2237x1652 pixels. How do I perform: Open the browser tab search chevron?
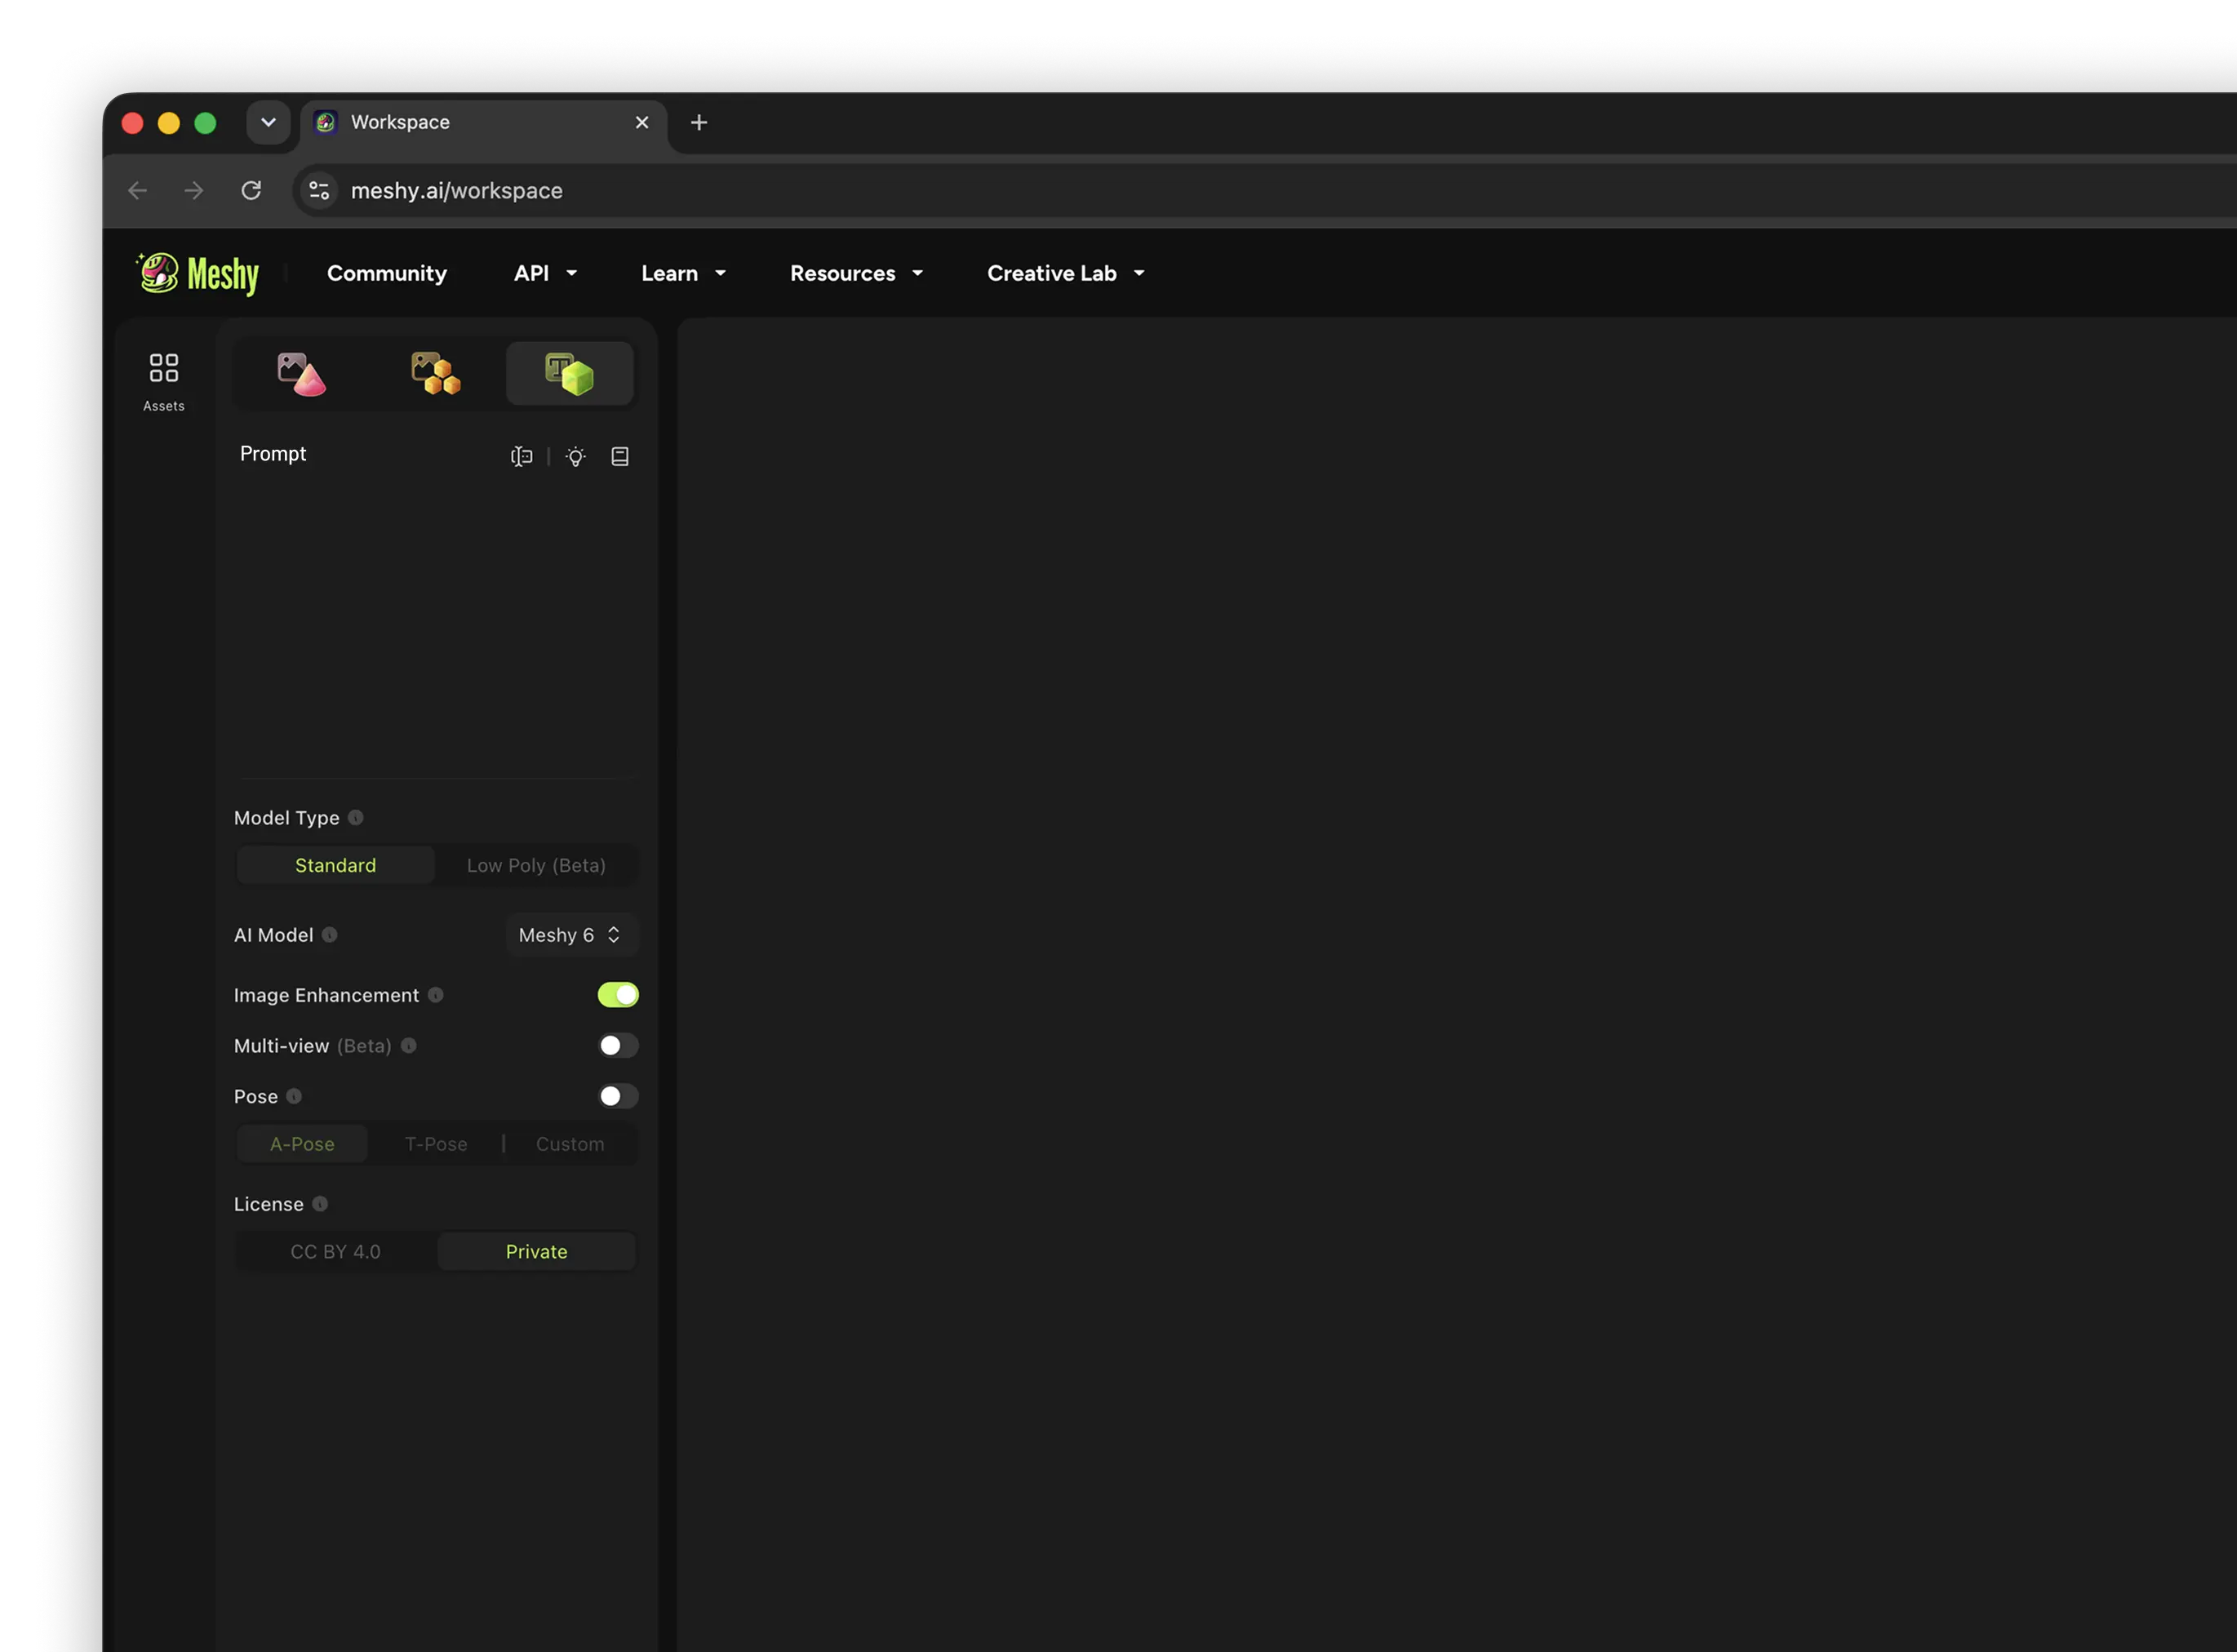[268, 122]
